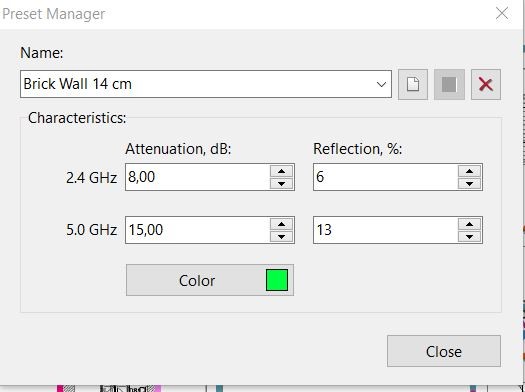Increase 2.4 GHz attenuation with up arrow

tap(282, 171)
